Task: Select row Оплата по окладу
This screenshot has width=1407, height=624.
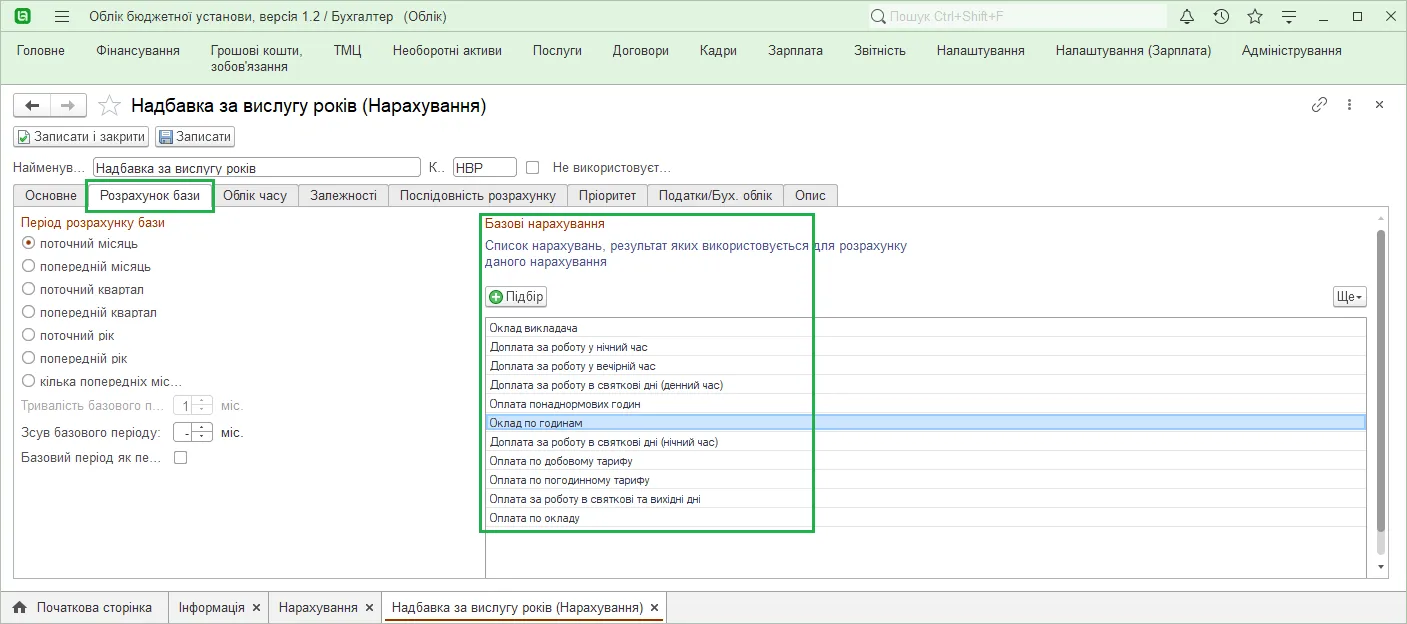Action: [926, 518]
